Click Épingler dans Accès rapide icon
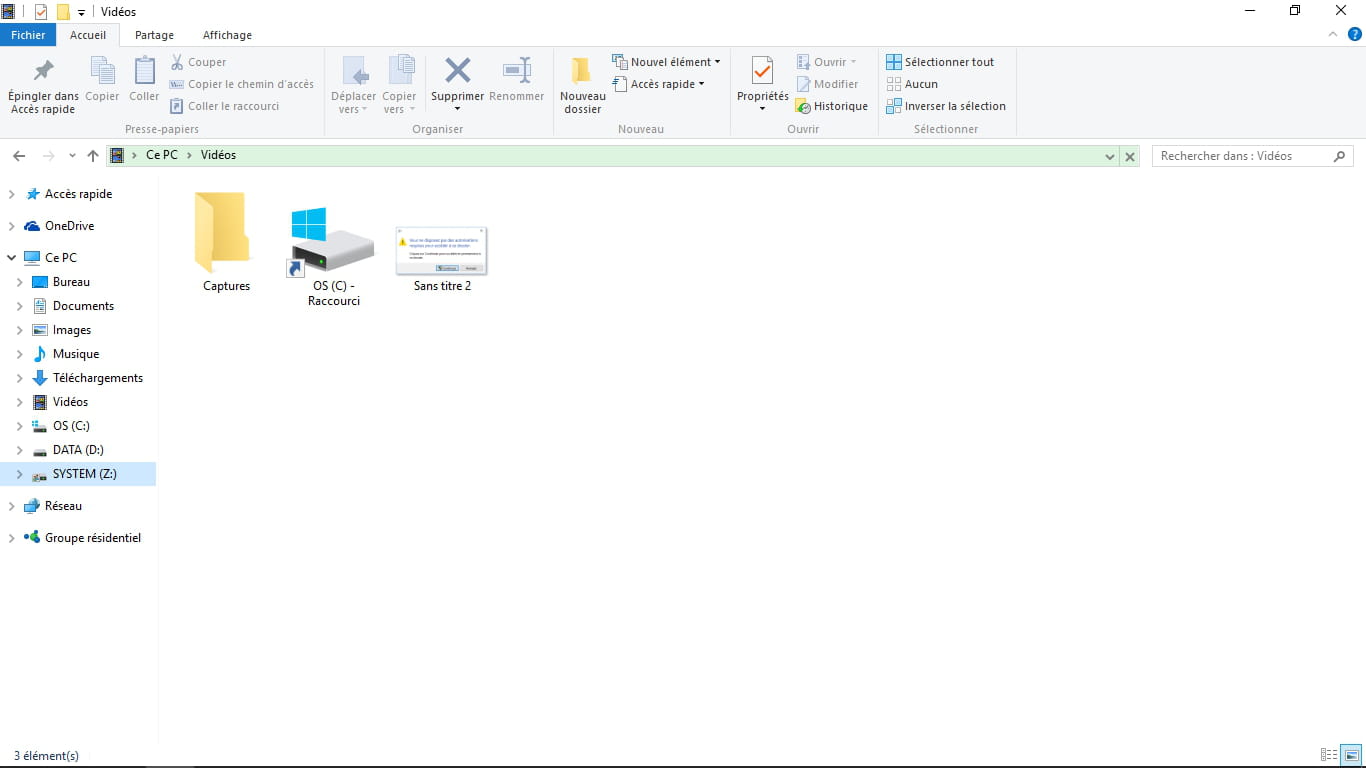The height and width of the screenshot is (768, 1366). pyautogui.click(x=43, y=72)
